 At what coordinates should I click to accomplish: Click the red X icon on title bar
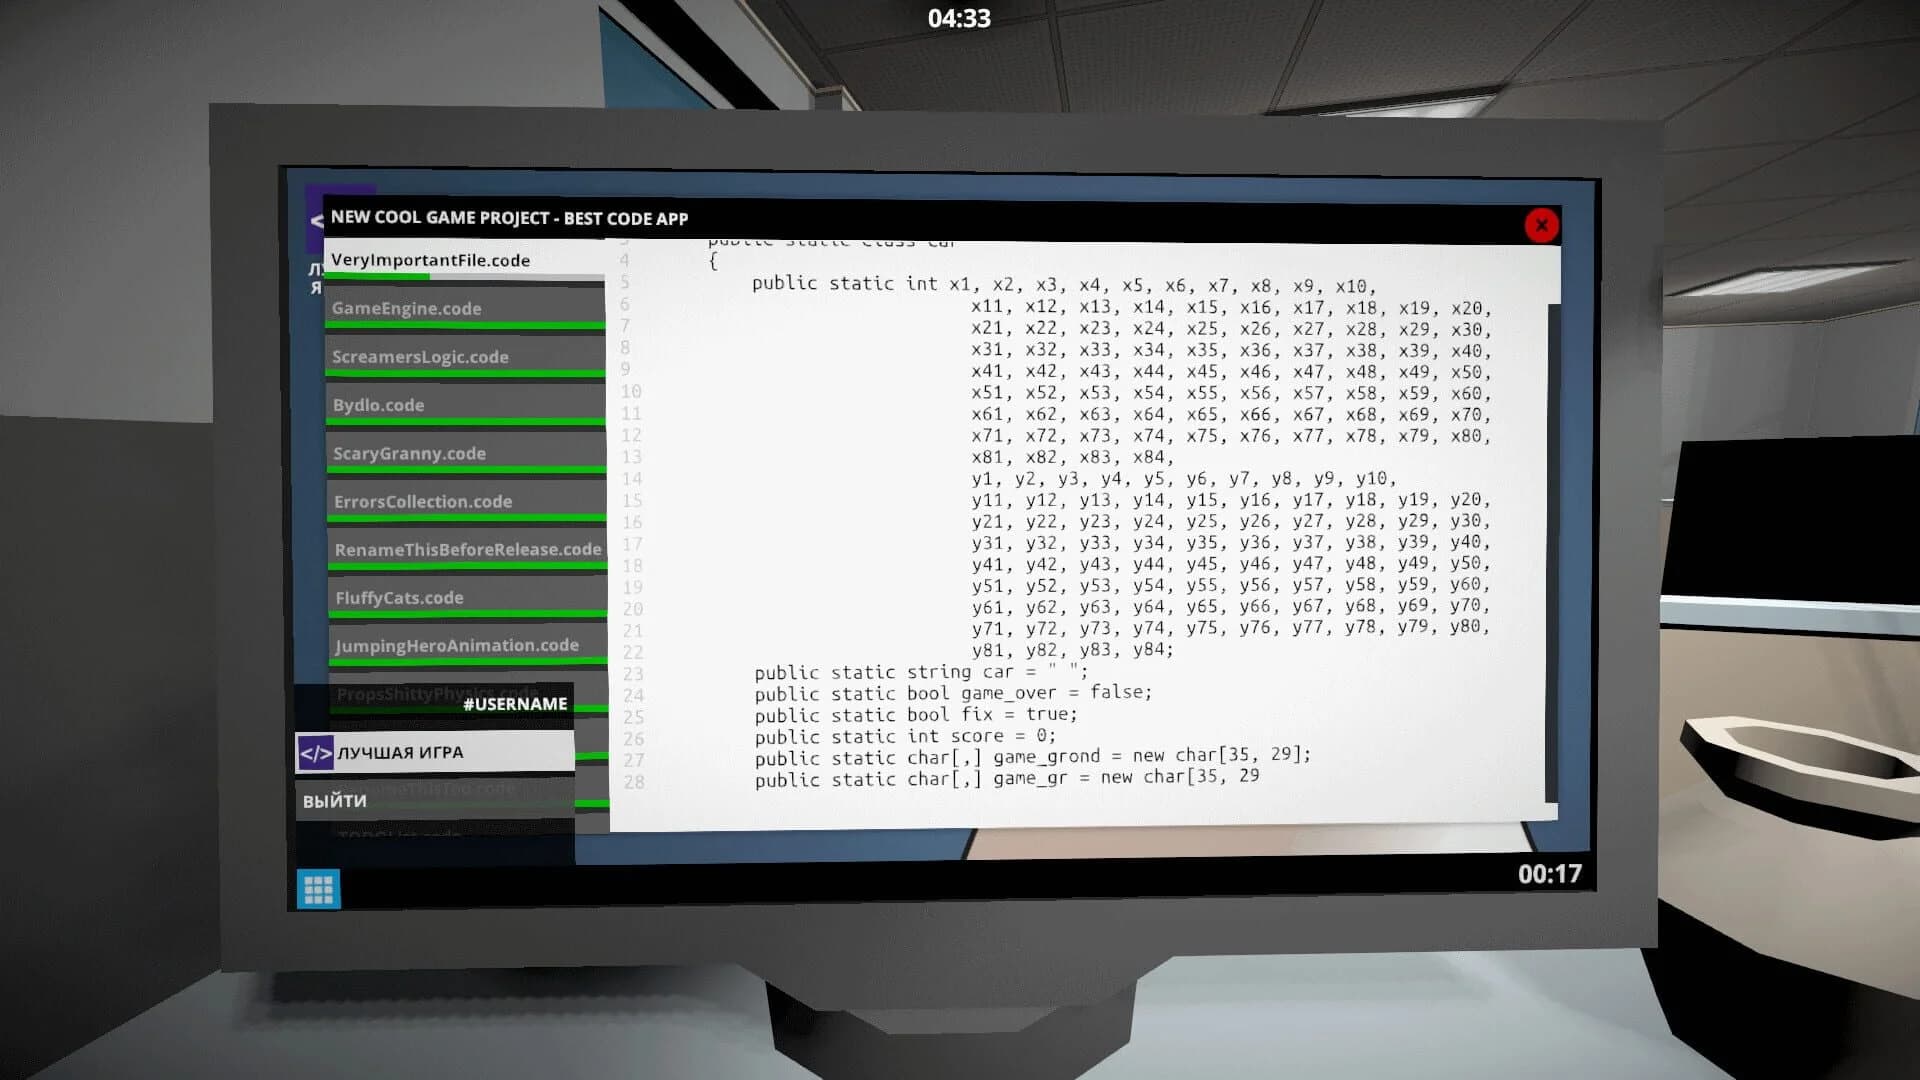coord(1541,225)
